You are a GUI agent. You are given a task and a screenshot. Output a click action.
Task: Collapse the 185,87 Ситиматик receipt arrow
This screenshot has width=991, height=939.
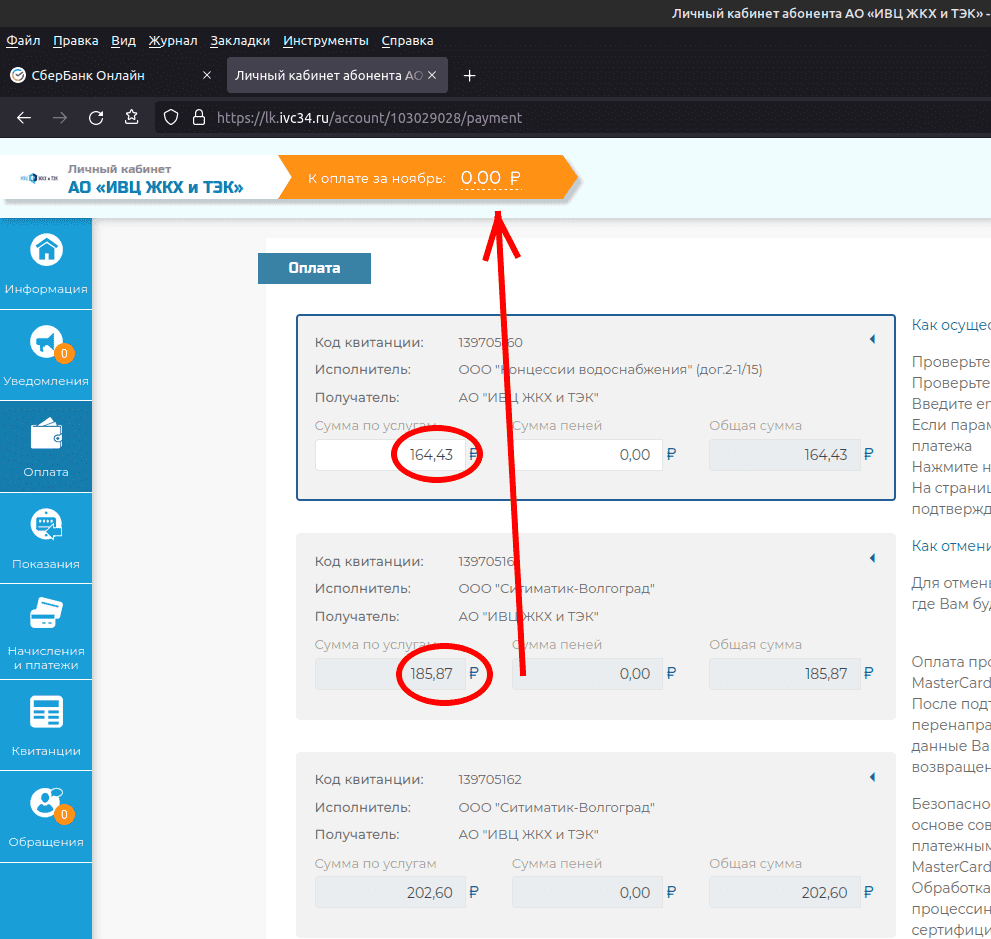point(872,558)
